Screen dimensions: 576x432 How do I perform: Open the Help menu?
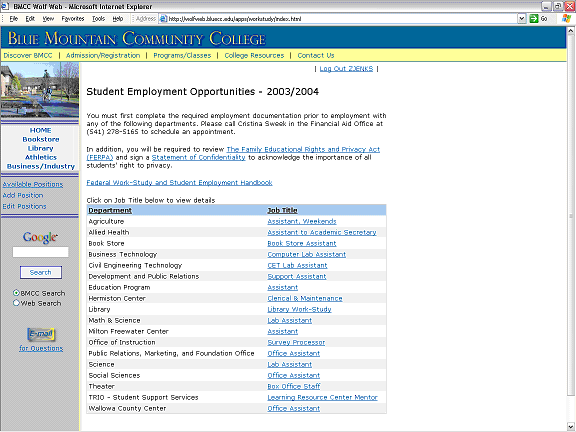click(x=118, y=19)
